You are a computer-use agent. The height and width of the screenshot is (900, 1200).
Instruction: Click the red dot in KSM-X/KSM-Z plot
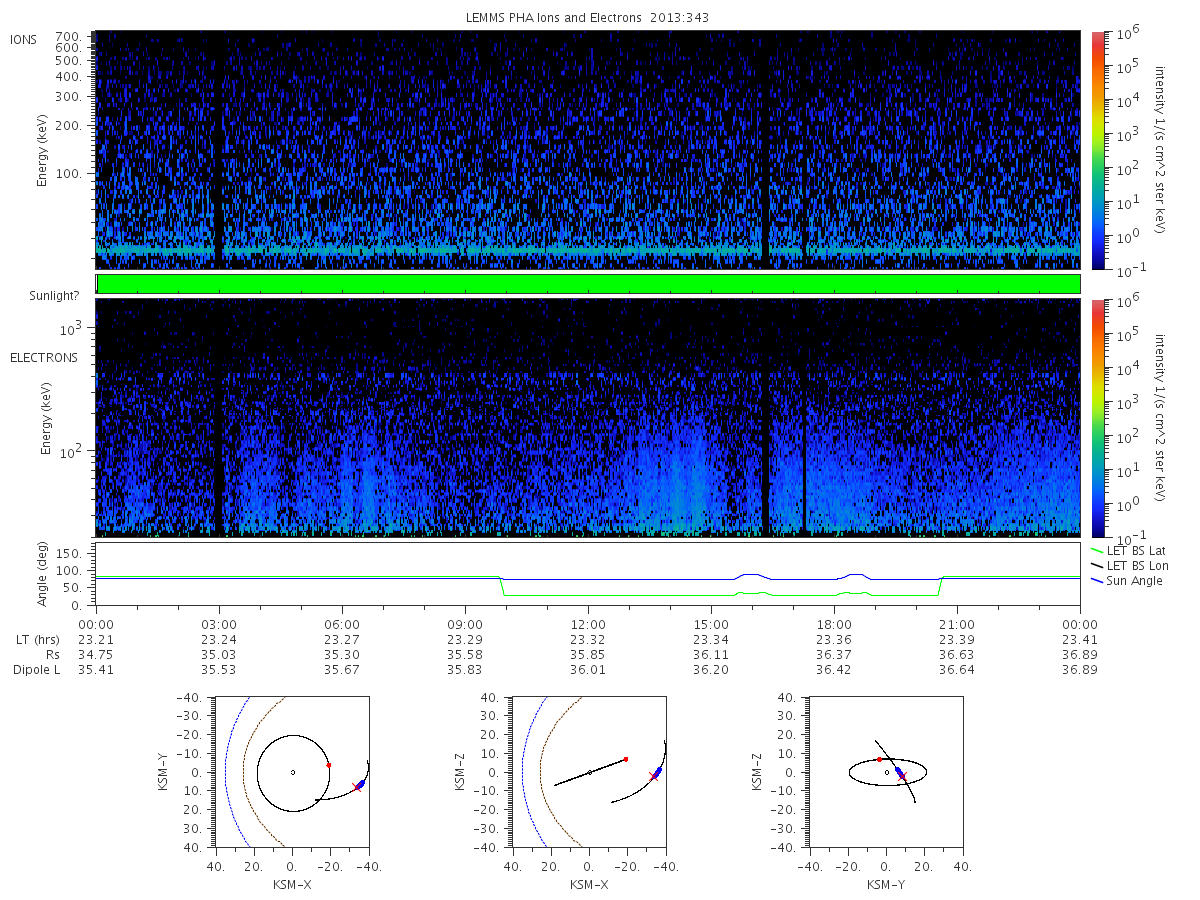click(626, 759)
